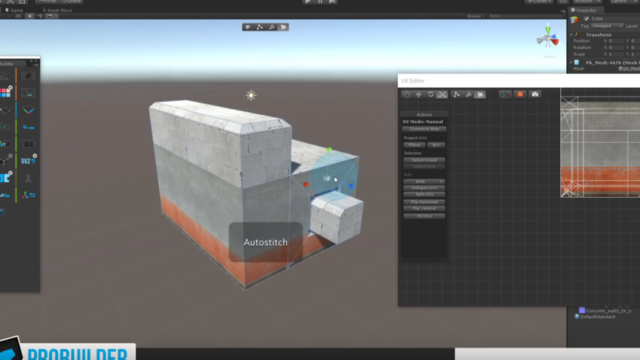The width and height of the screenshot is (640, 360).
Task: Click Flip Vertical button
Action: pos(424,209)
